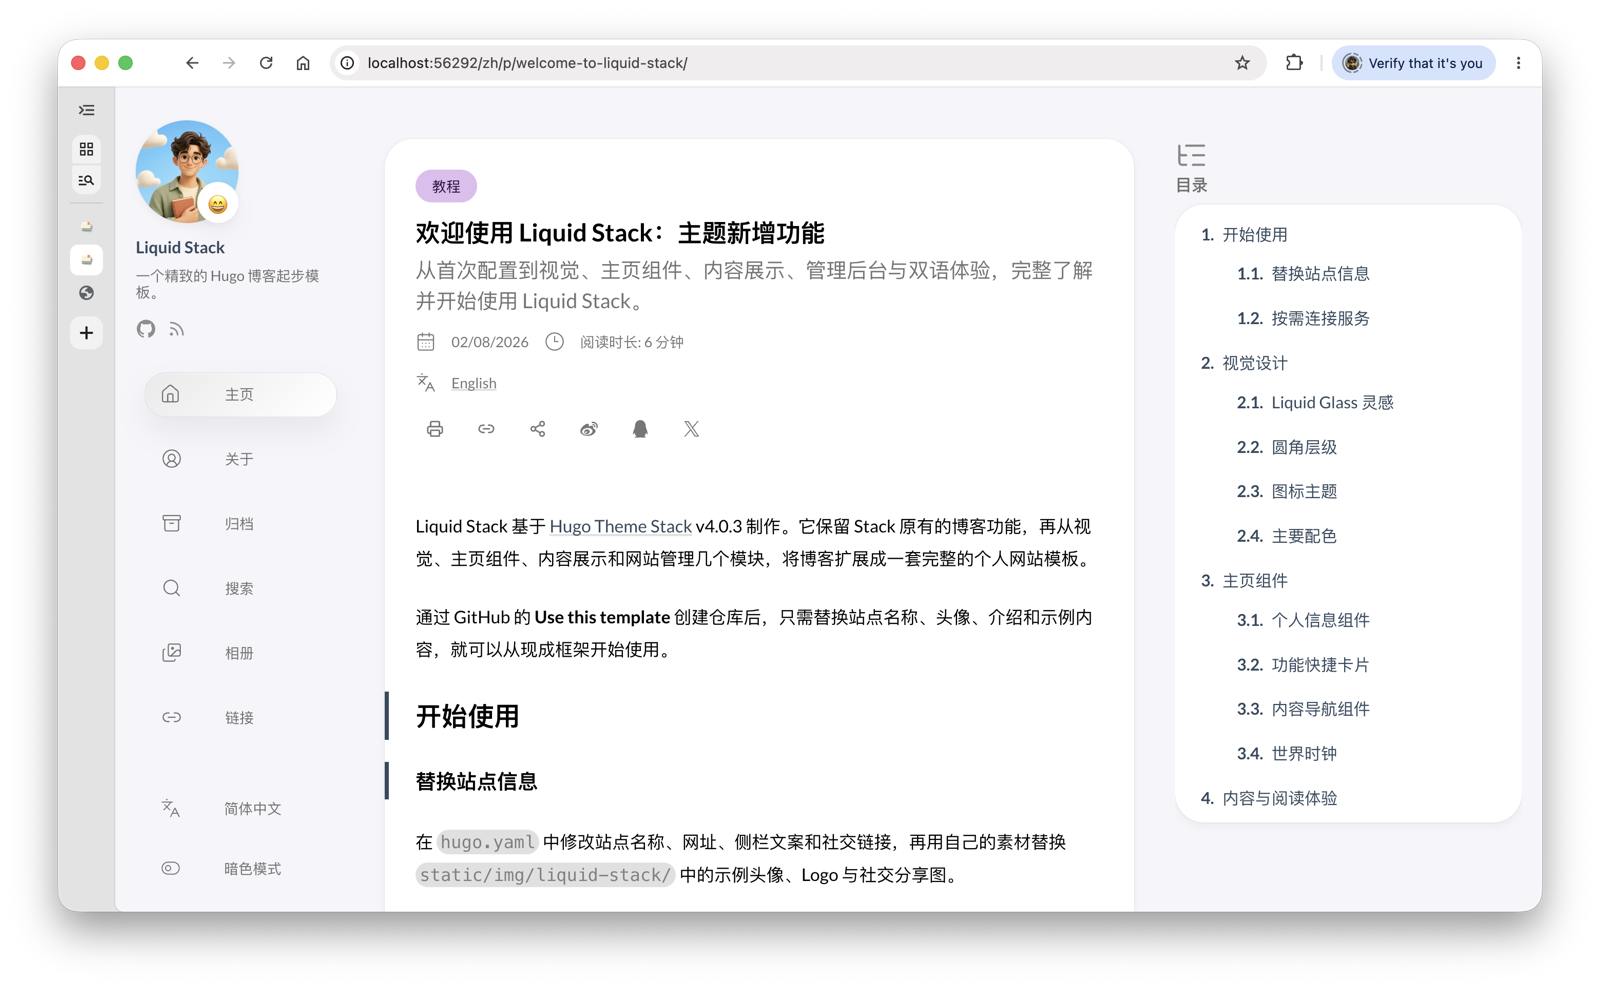This screenshot has width=1600, height=988.
Task: Click the 阅读时长: 6 分钟 reading time
Action: (x=632, y=342)
